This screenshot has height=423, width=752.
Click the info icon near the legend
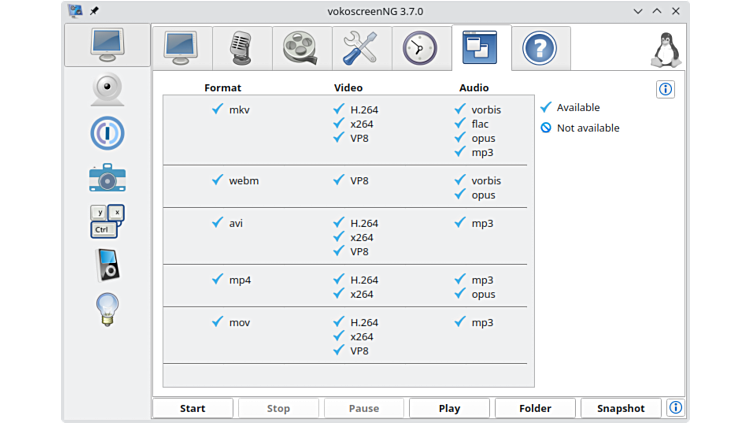pos(666,89)
